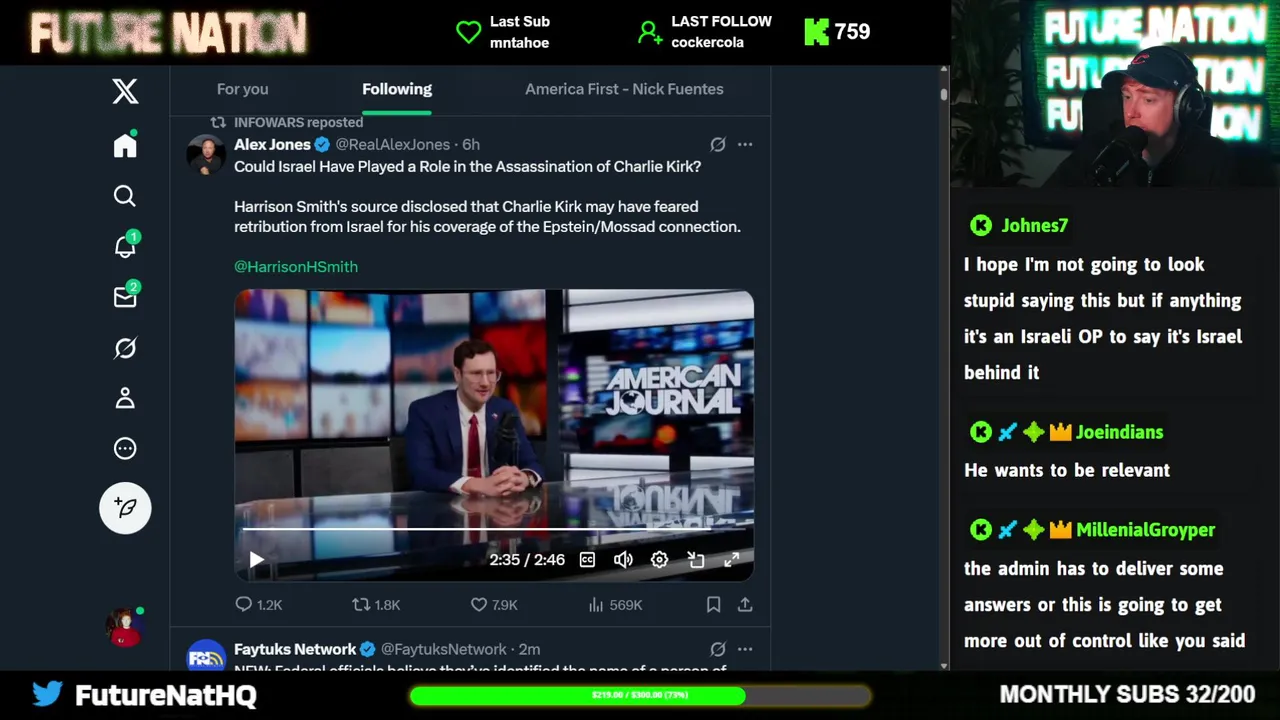The height and width of the screenshot is (720, 1280).
Task: Click the post headline about Charlie Kirk
Action: (467, 167)
